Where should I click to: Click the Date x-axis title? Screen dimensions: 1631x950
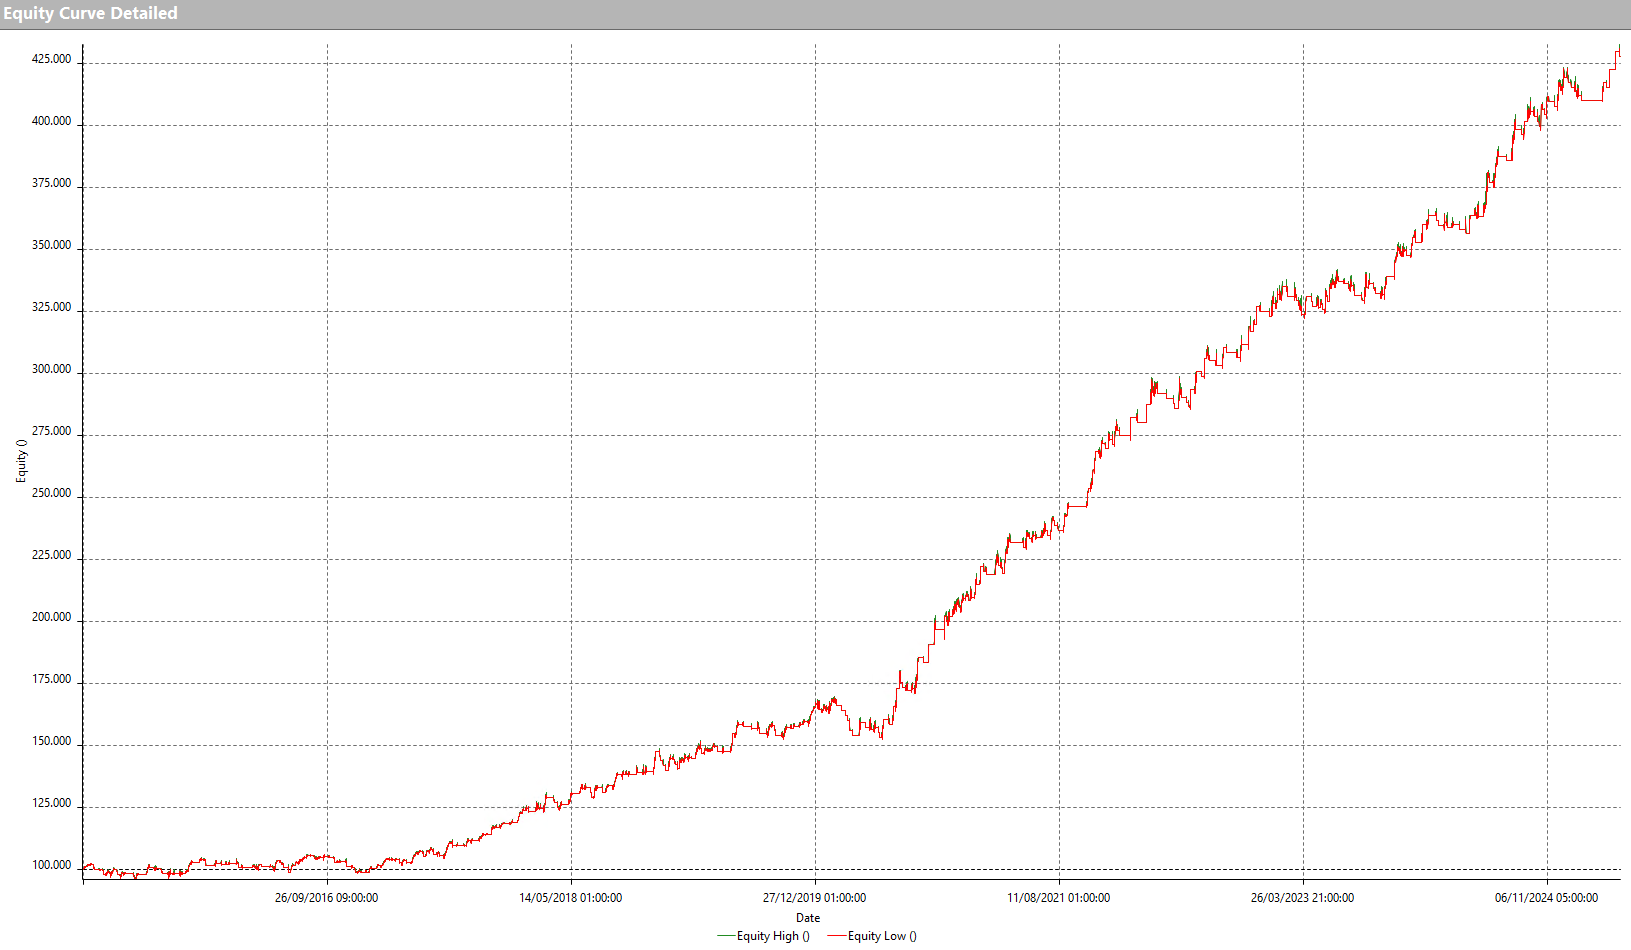(808, 918)
